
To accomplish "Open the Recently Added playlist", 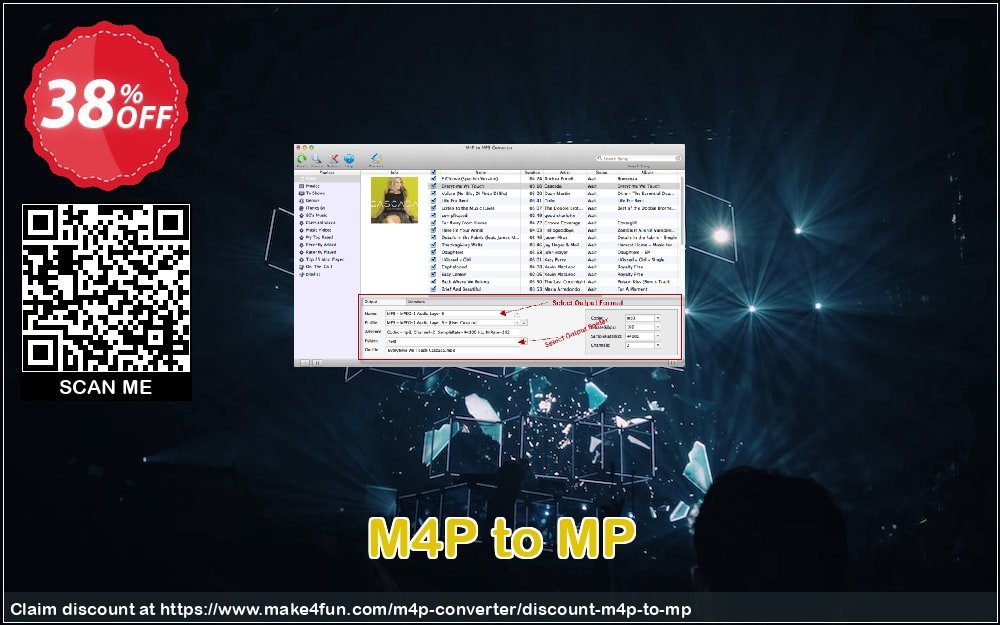I will click(318, 245).
